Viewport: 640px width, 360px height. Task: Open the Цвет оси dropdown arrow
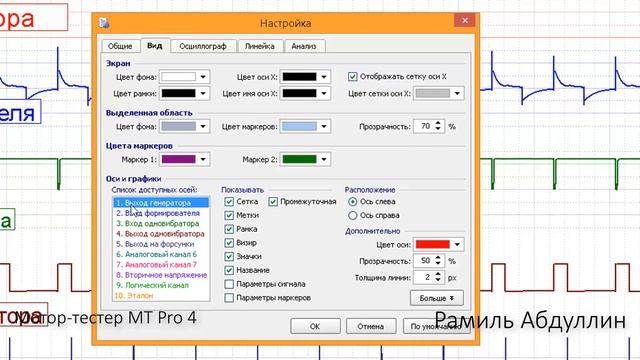point(457,244)
